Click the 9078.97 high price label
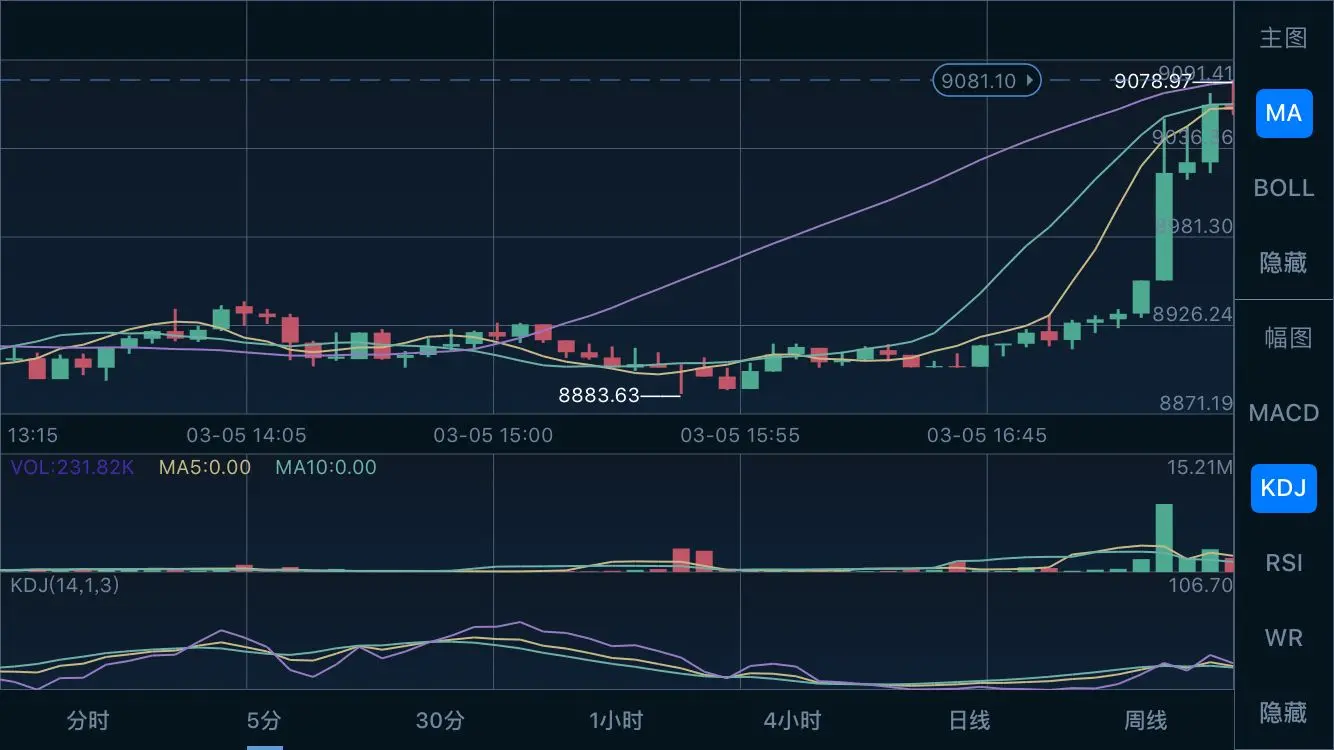The image size is (1334, 750). coord(1153,81)
